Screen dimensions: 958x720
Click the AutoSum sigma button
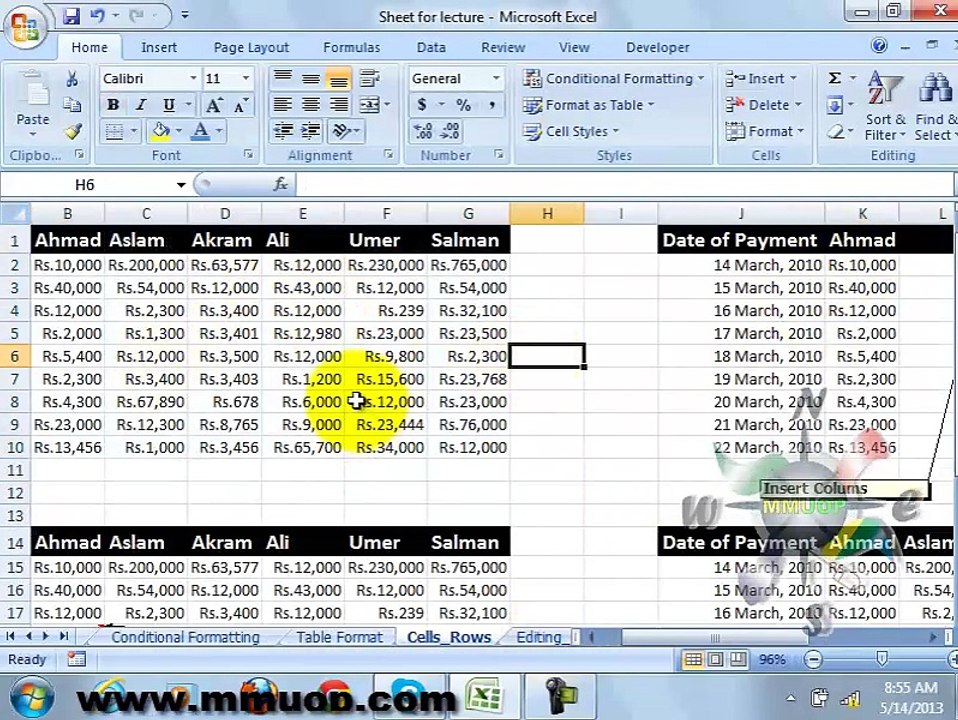pyautogui.click(x=835, y=78)
